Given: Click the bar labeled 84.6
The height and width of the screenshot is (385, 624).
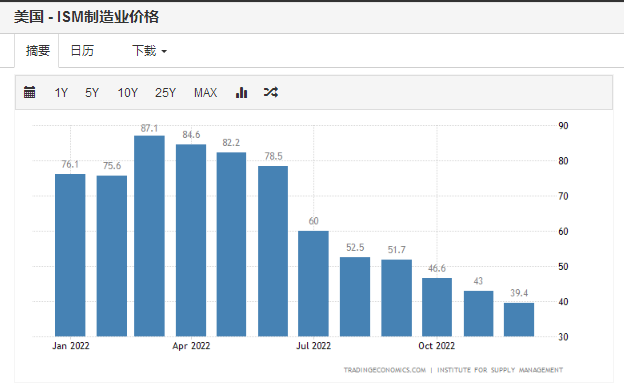Looking at the screenshot, I should click(191, 240).
